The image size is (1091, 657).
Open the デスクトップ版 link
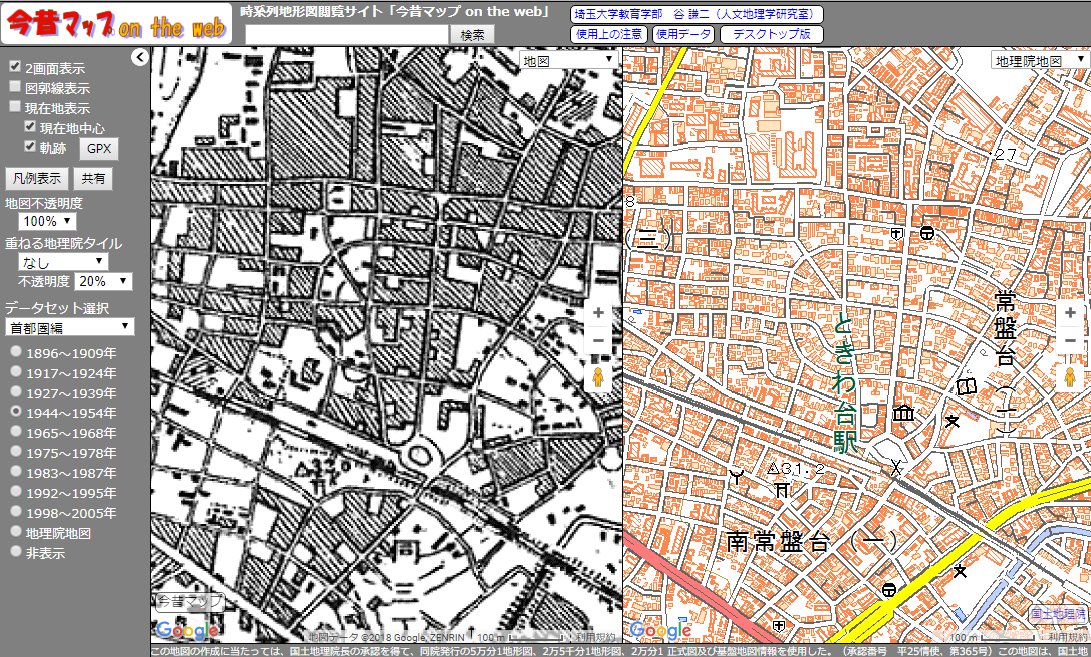pos(772,33)
